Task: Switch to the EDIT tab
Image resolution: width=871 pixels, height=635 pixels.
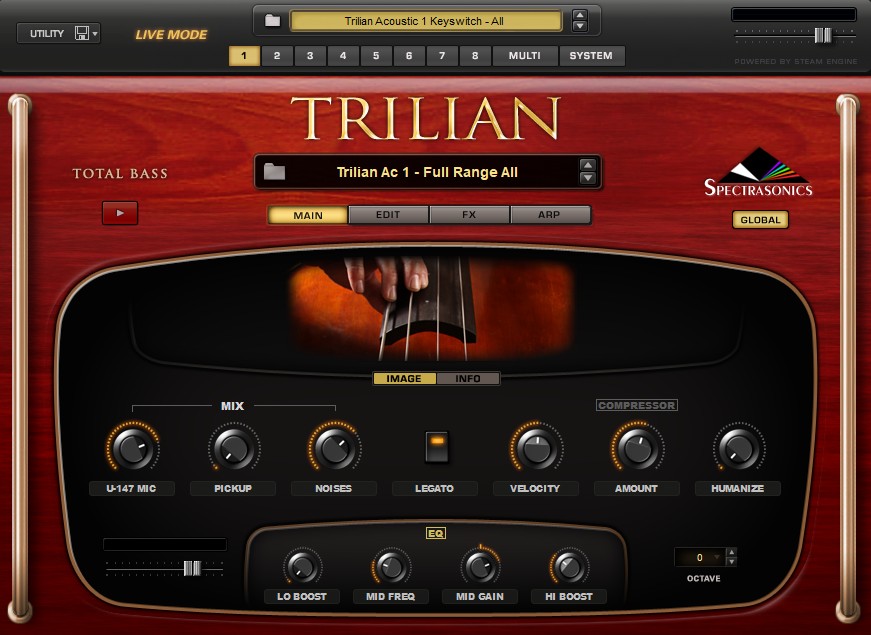Action: pos(388,215)
